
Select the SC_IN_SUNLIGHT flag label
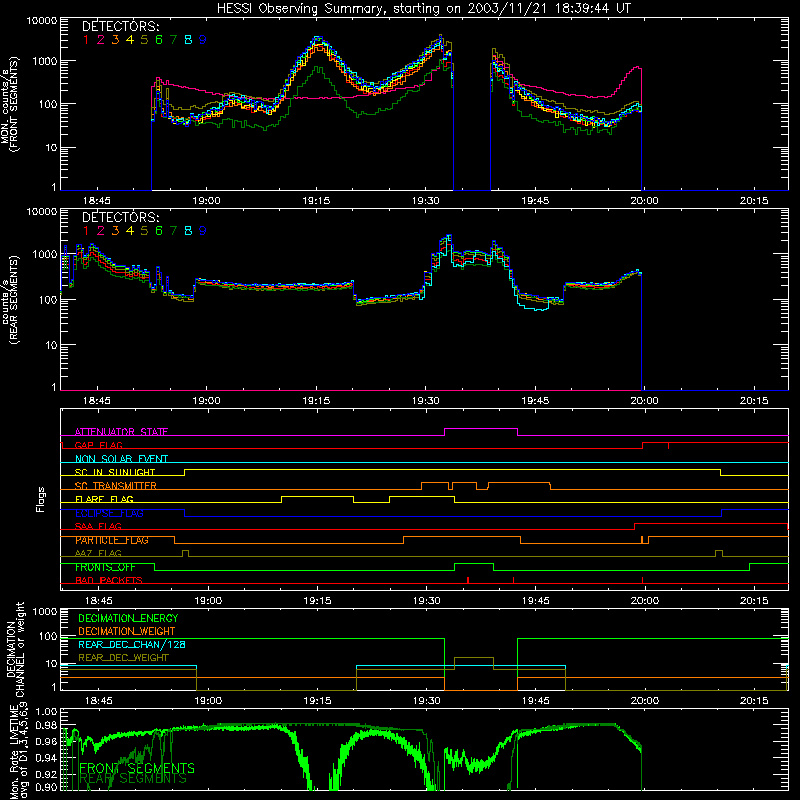pos(115,472)
